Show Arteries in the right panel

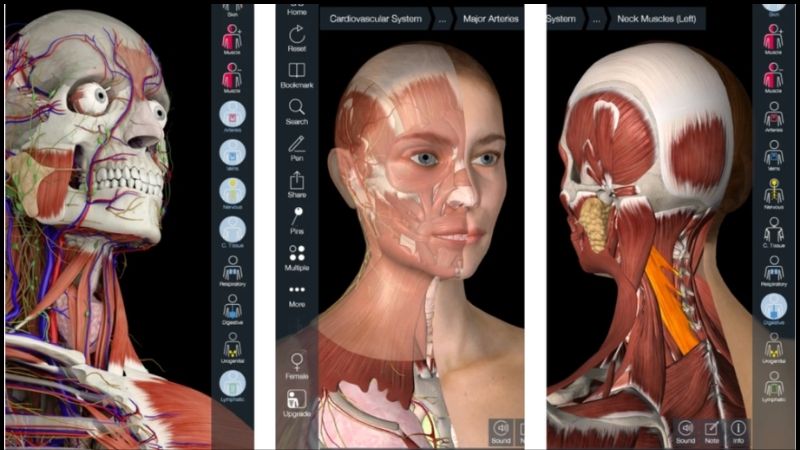coord(773,116)
